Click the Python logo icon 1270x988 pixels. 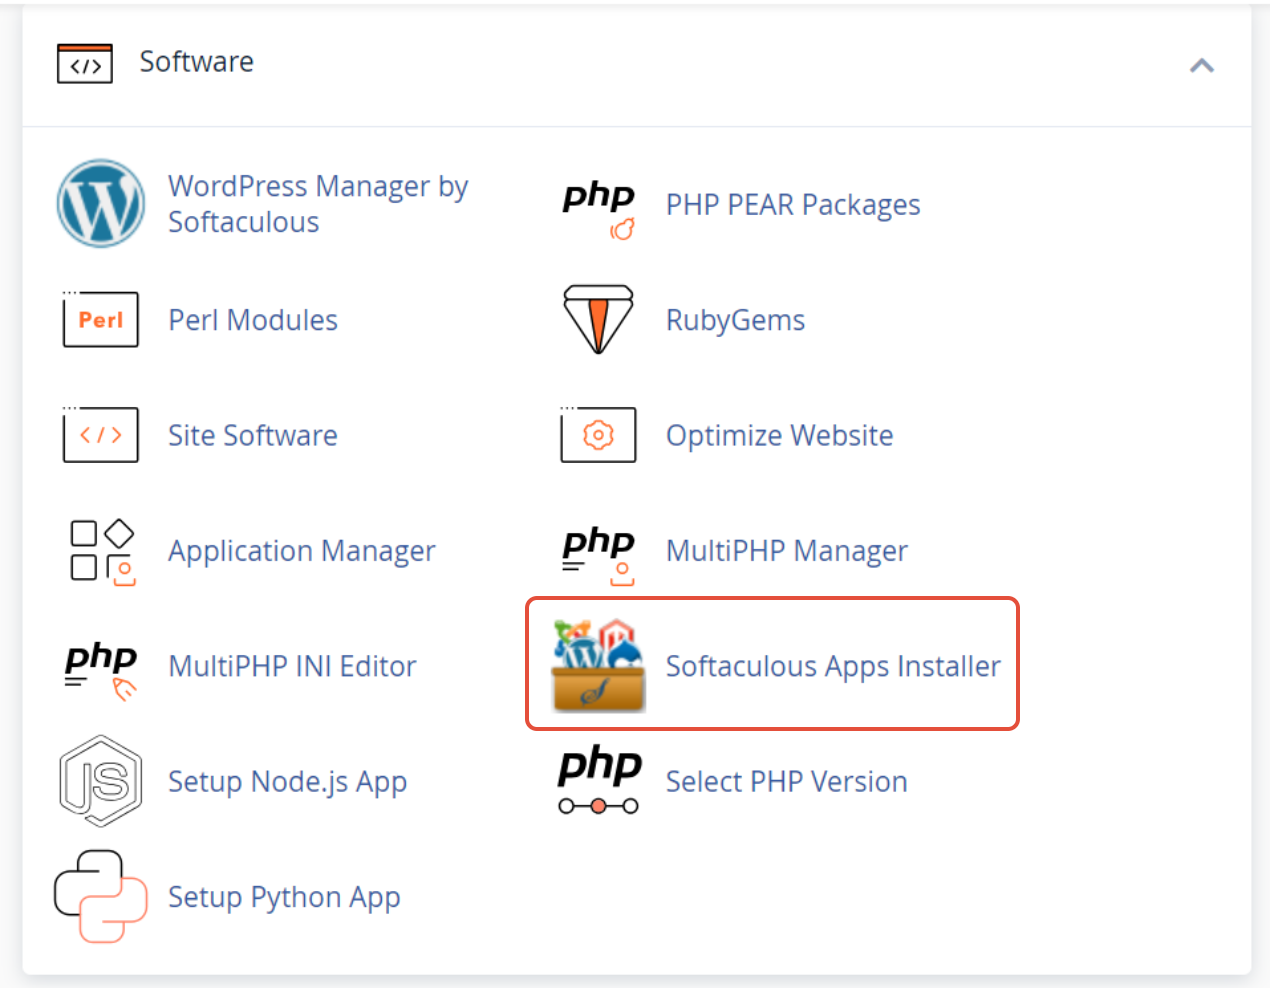tap(100, 896)
